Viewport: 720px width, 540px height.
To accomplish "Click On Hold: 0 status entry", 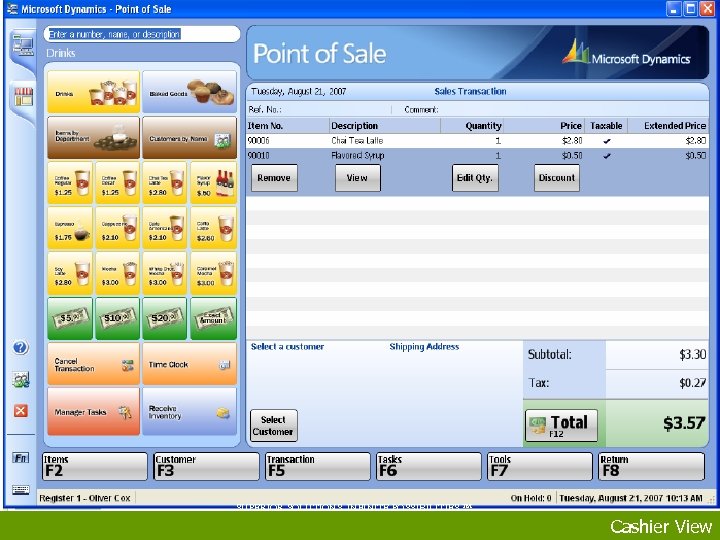I will pos(531,498).
